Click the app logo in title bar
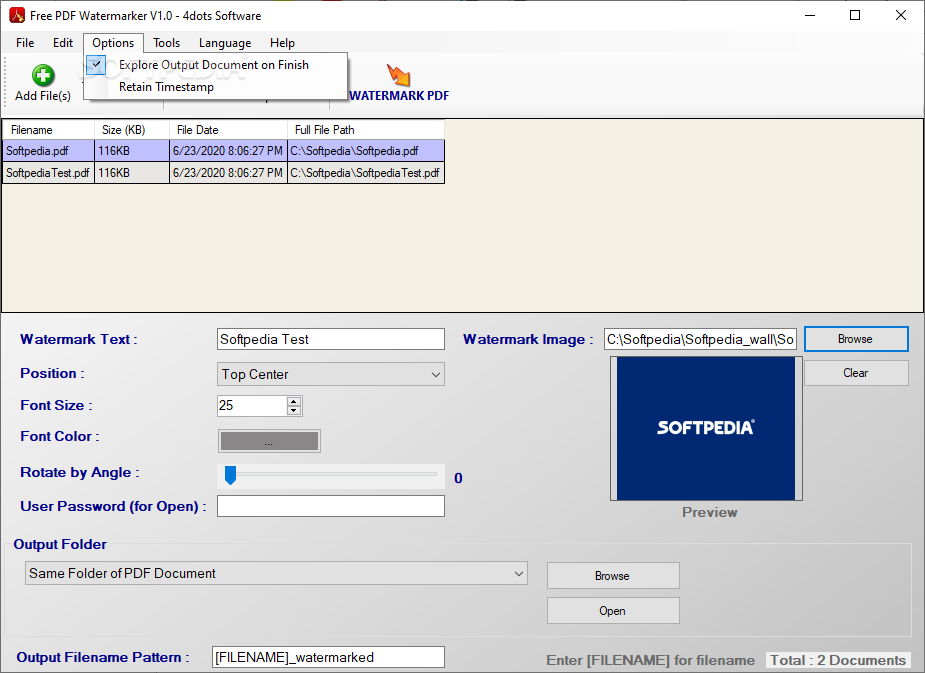This screenshot has width=925, height=673. click(17, 15)
